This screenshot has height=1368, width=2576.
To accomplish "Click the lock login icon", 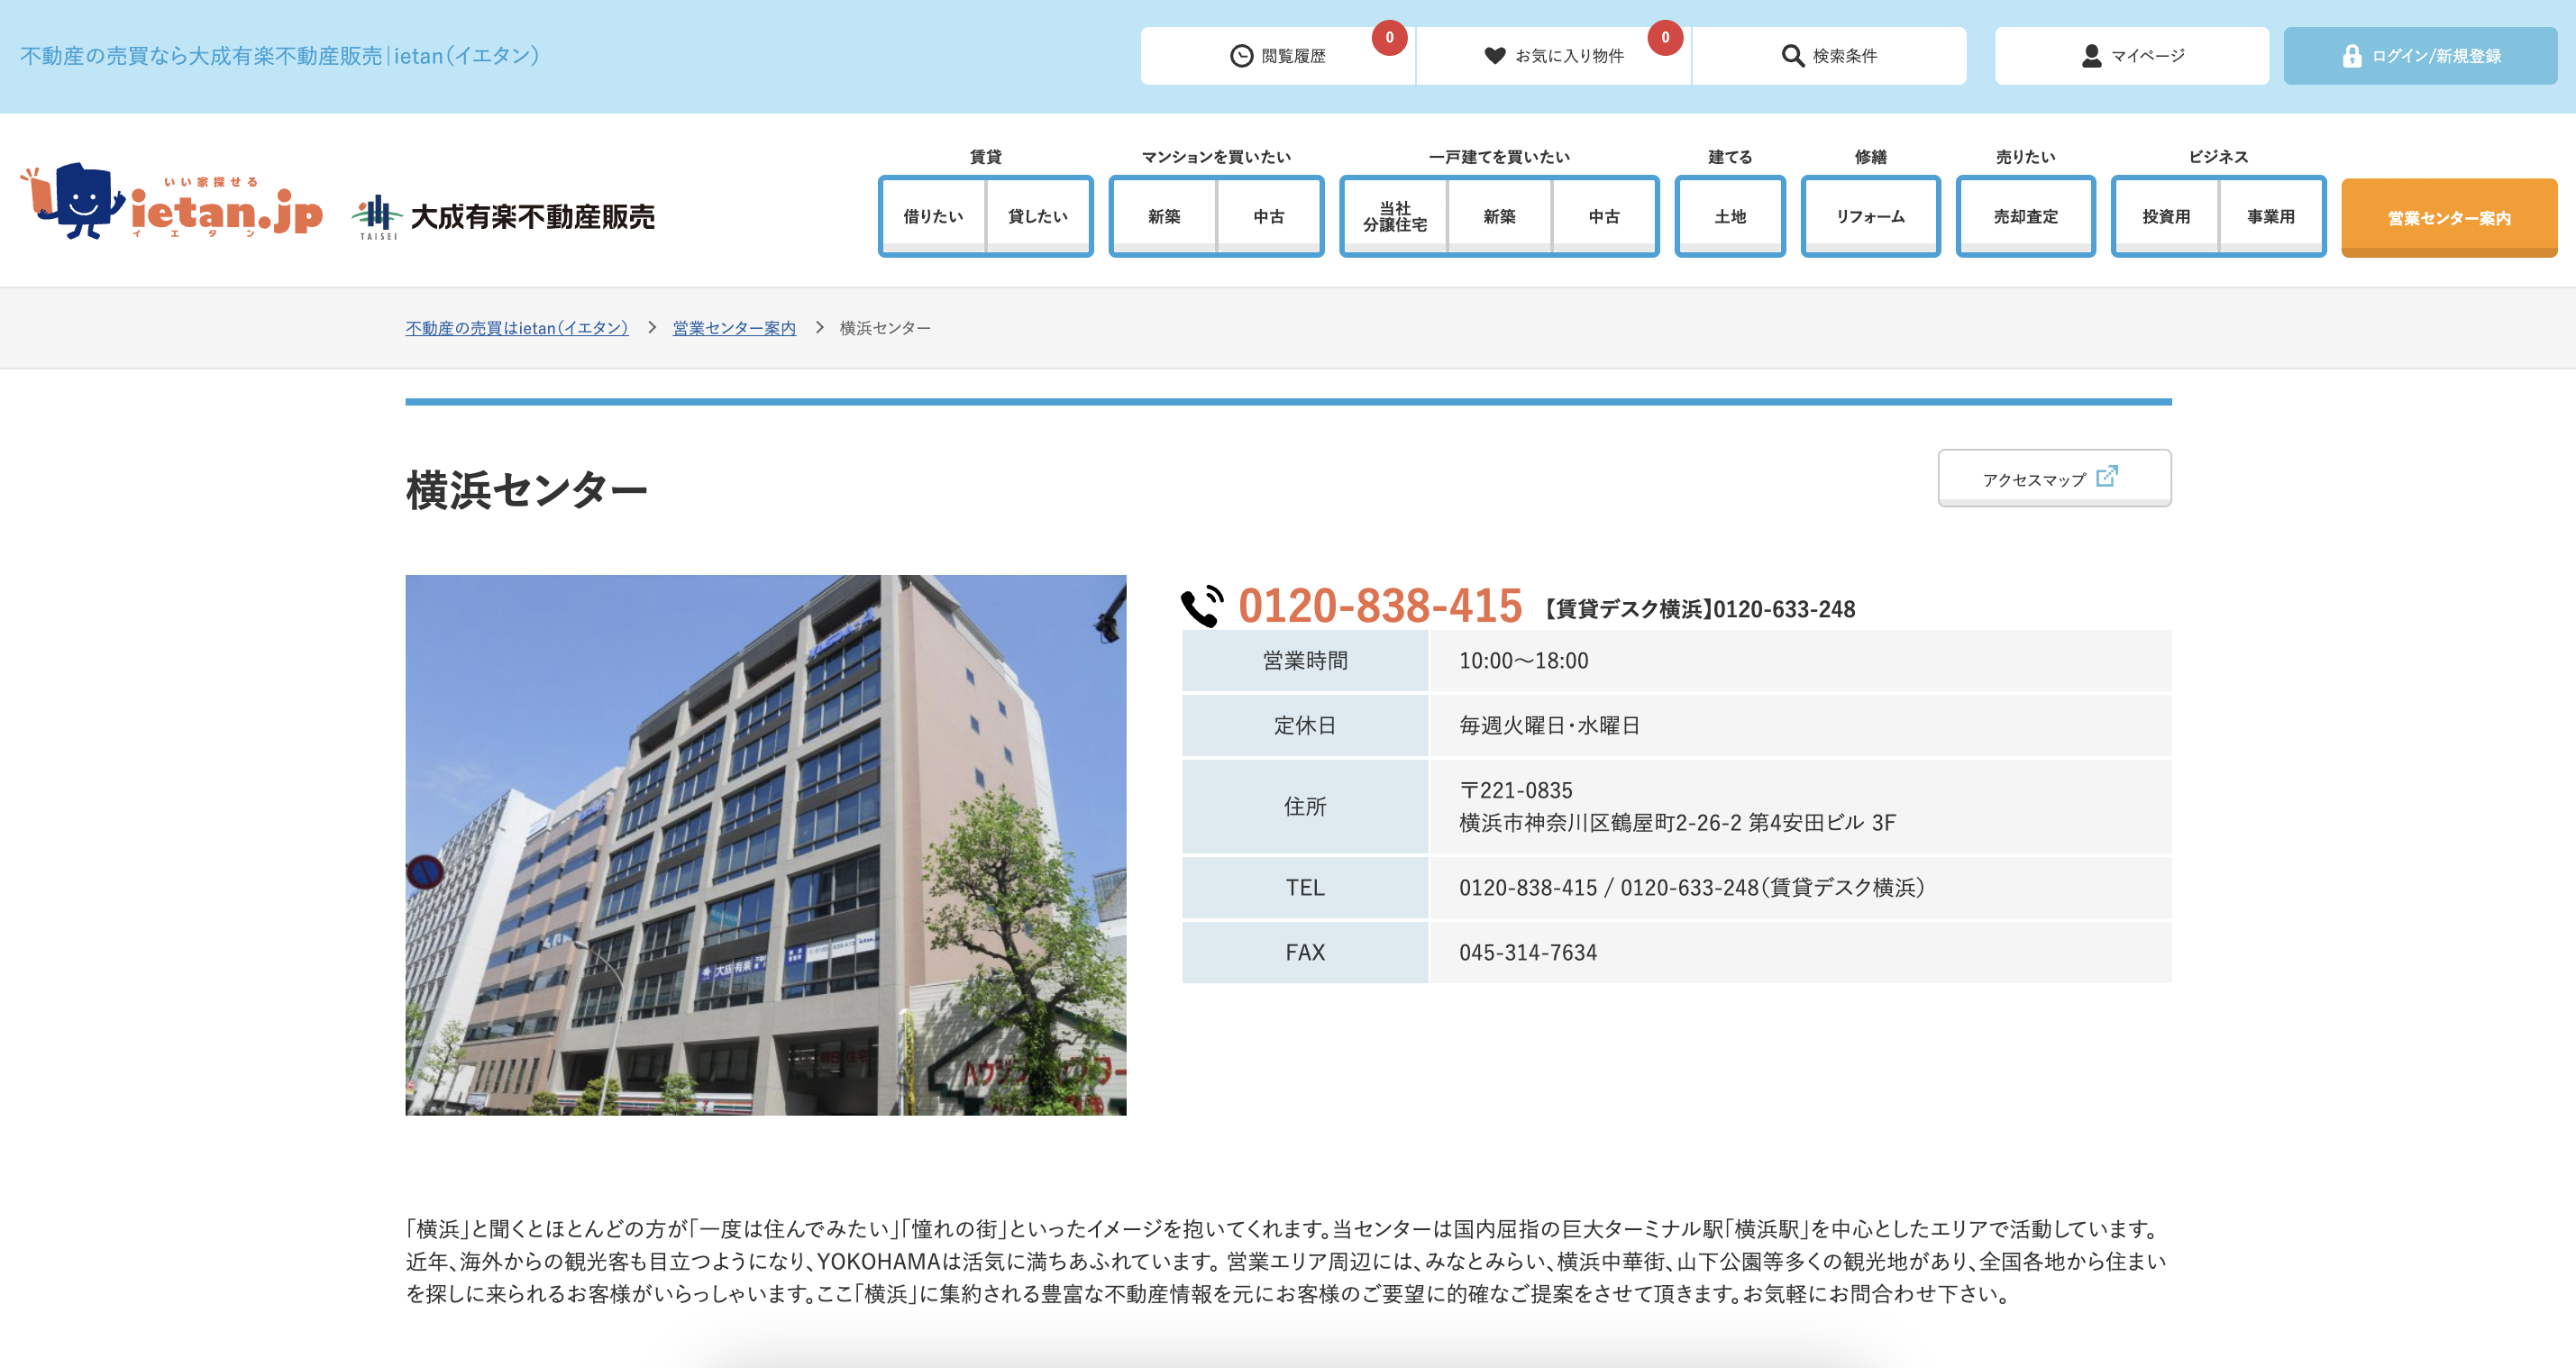I will tap(2352, 56).
